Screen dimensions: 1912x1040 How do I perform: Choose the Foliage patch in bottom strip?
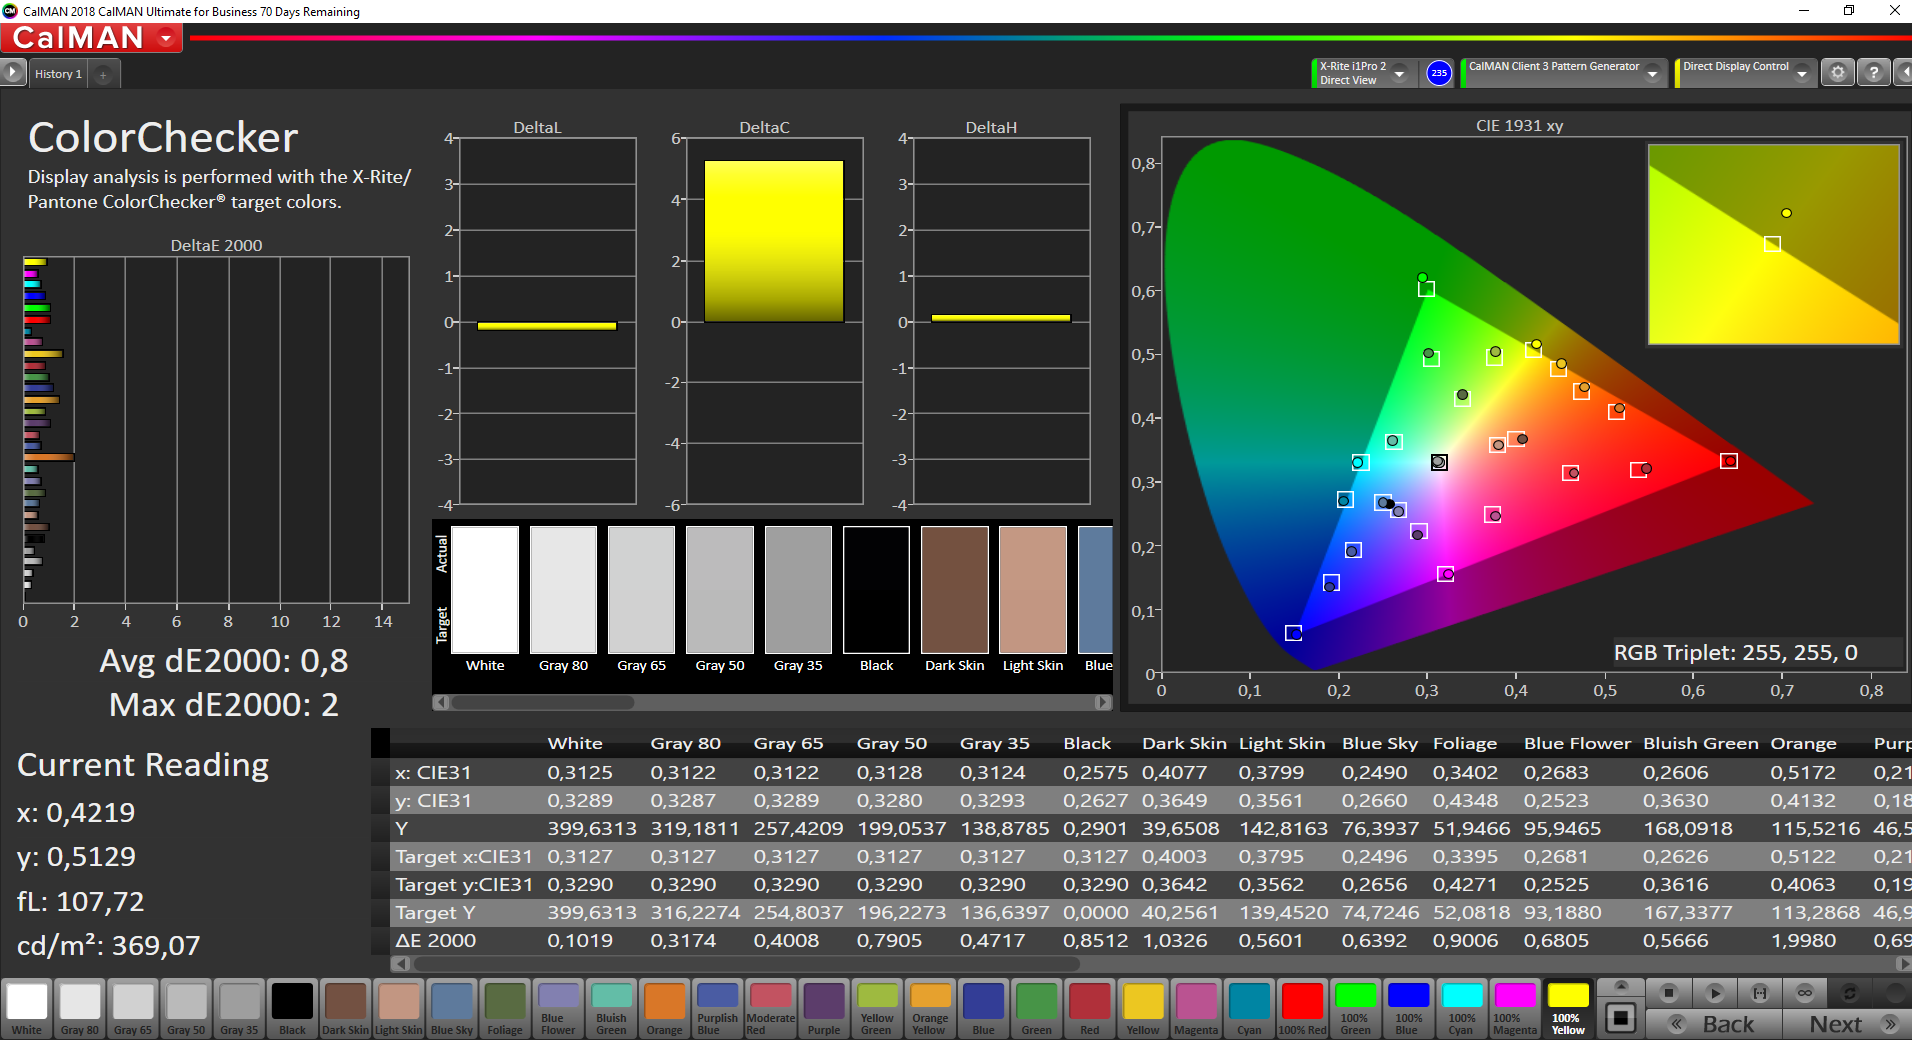click(505, 1008)
